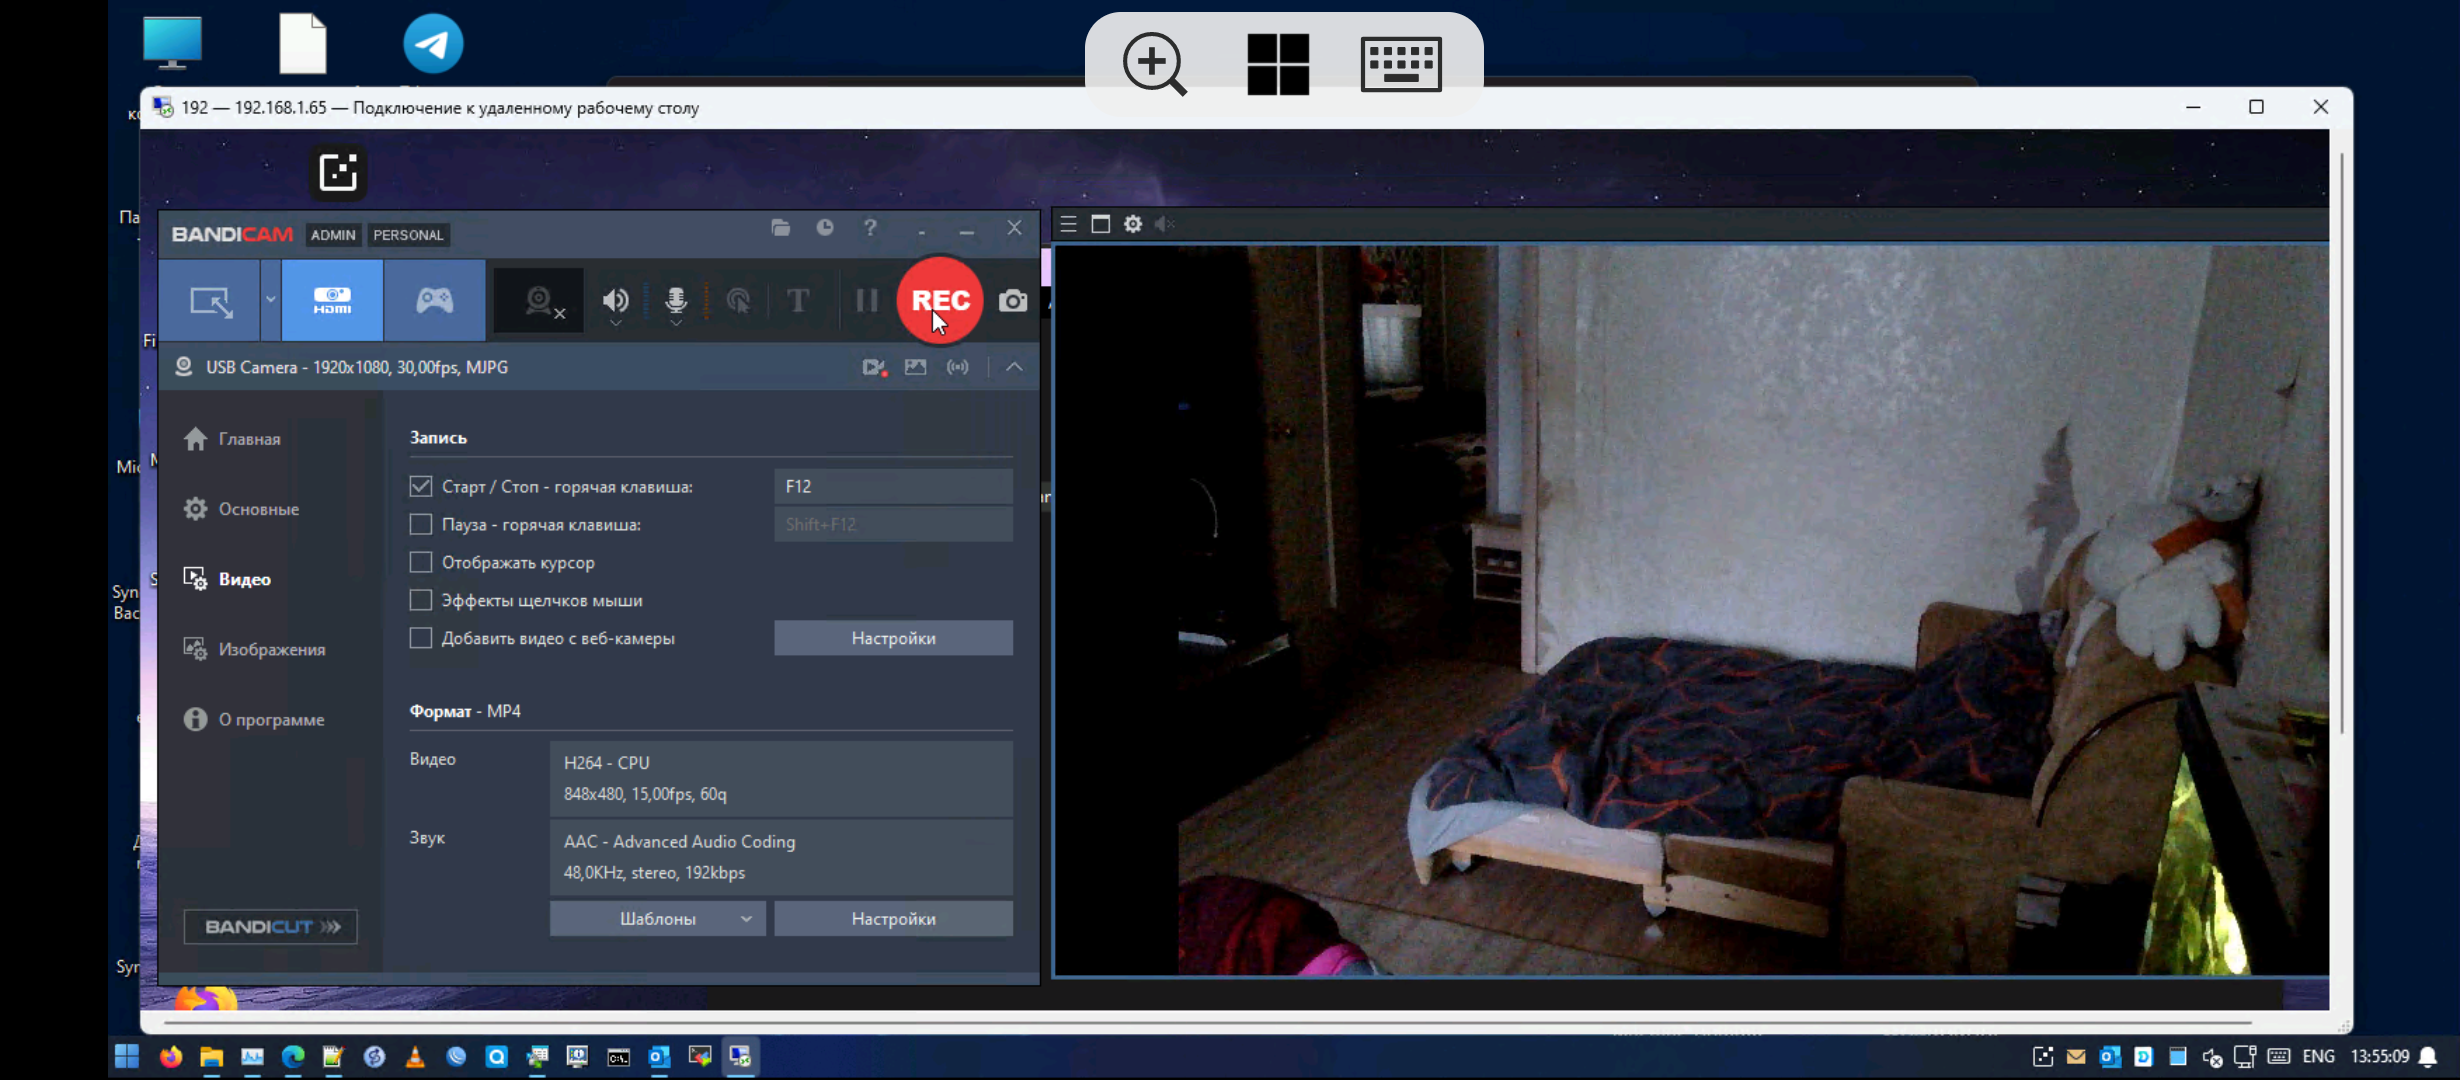
Task: Open the output folder icon
Action: 781,228
